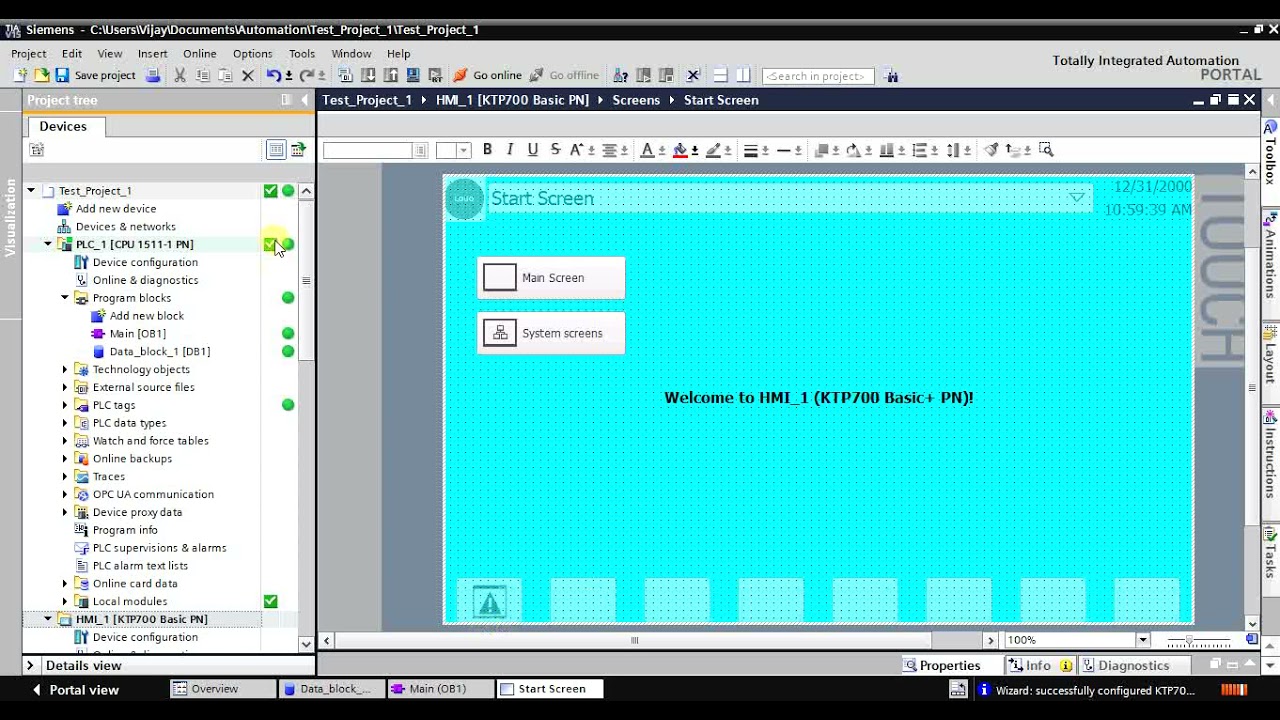Print with the printer toolbar icon
Image resolution: width=1280 pixels, height=720 pixels.
153,75
